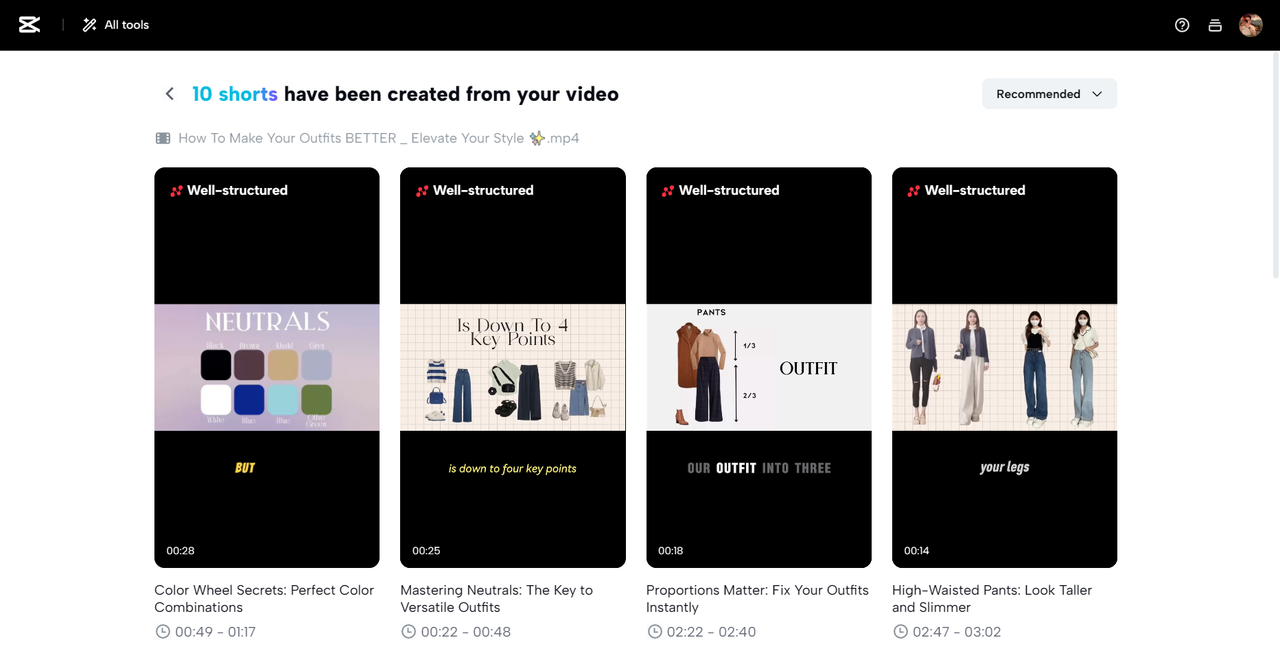Screen dimensions: 1280x664
Task: Open the All tools menu
Action: (116, 25)
